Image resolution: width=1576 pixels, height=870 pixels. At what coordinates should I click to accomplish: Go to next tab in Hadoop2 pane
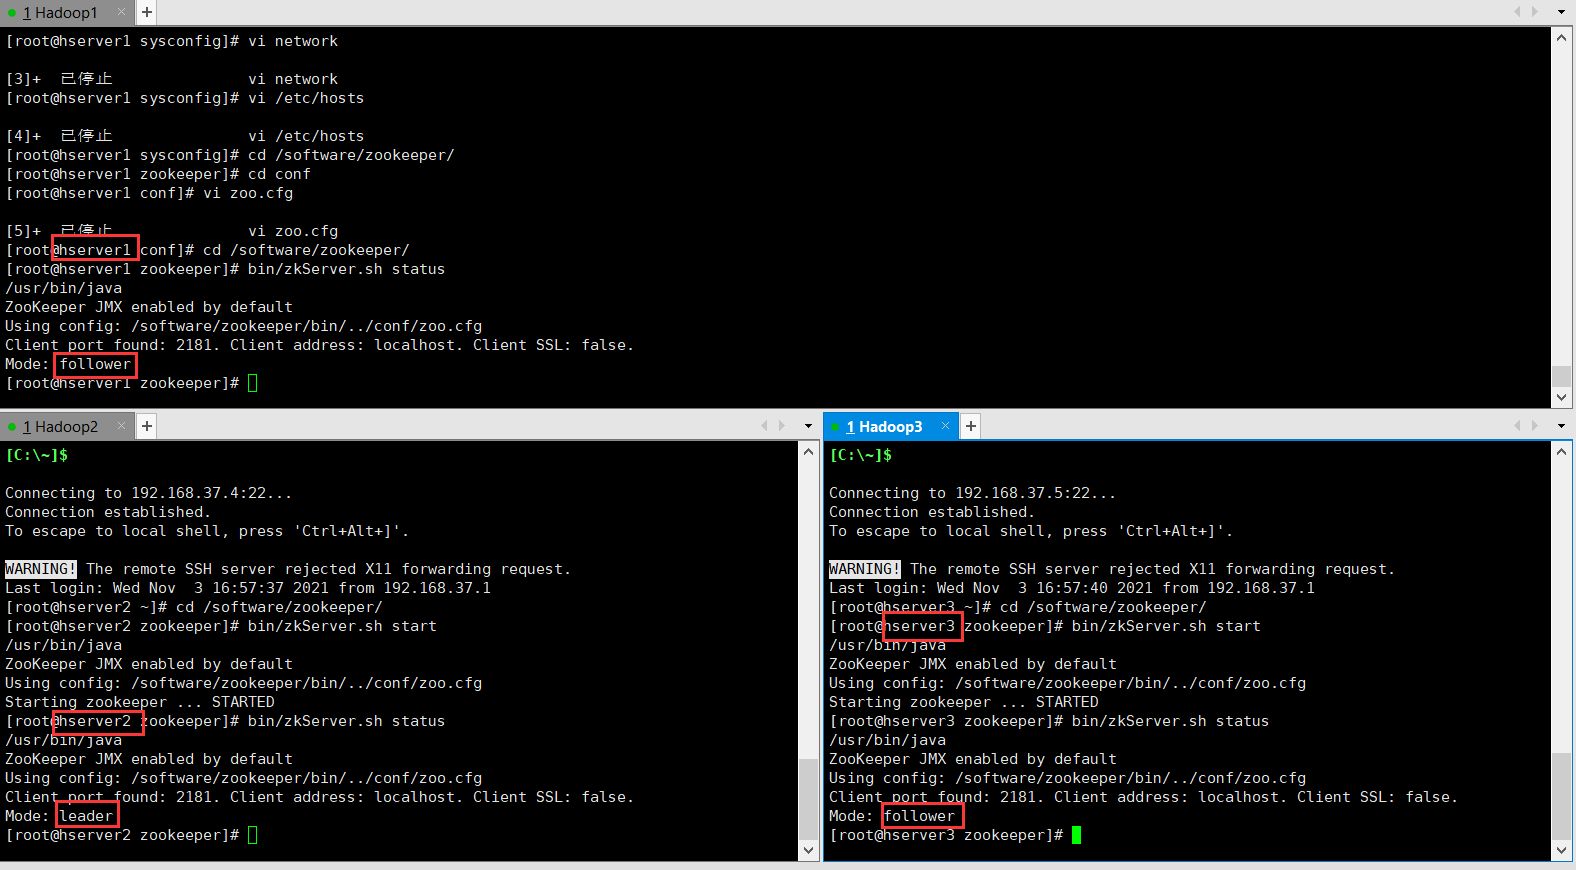click(x=782, y=426)
